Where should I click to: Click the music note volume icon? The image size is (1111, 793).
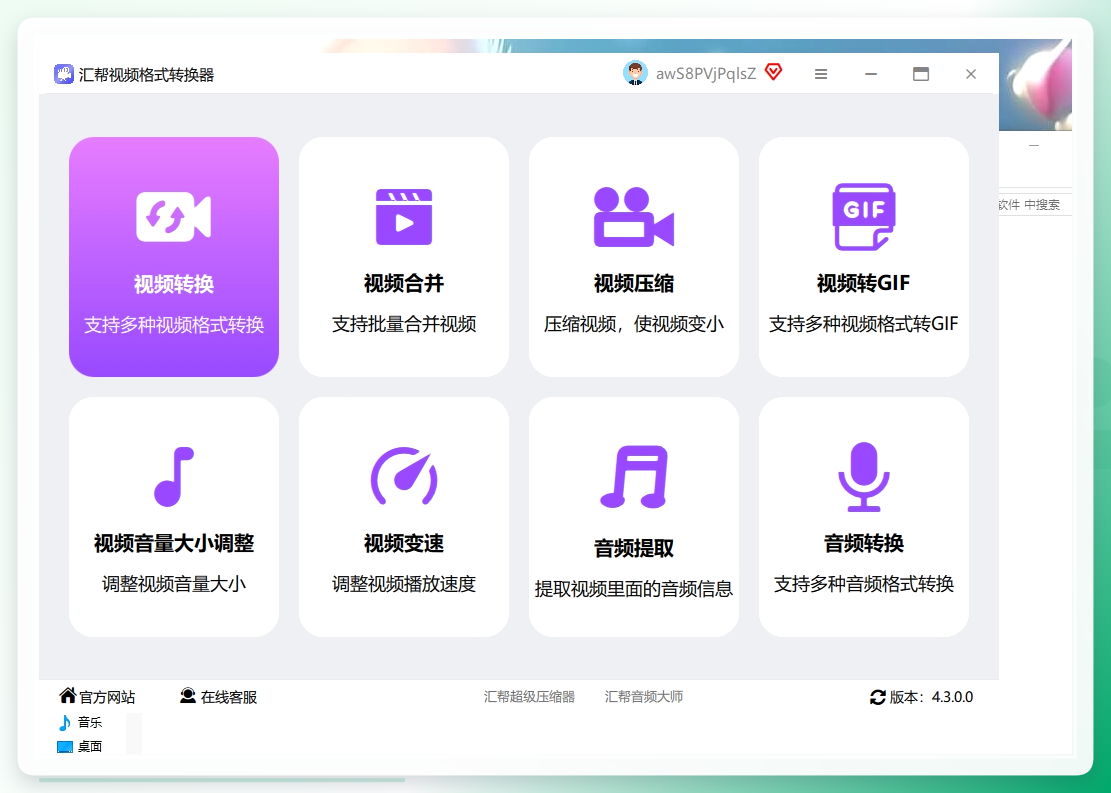coord(174,477)
